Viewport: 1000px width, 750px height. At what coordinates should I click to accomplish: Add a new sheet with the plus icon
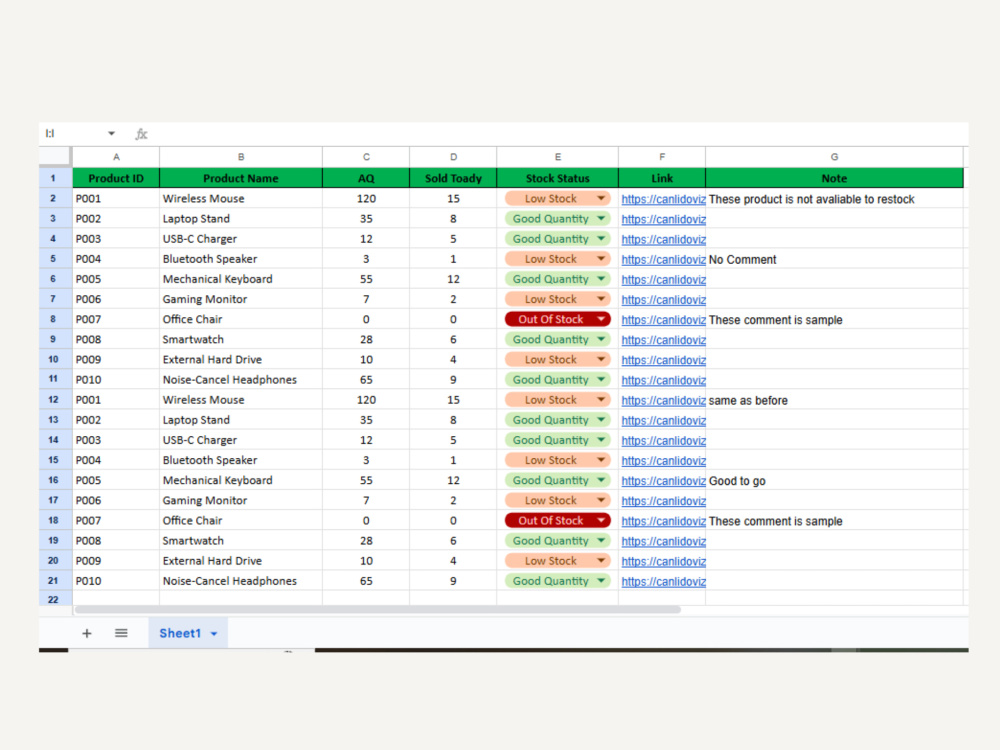pos(87,633)
